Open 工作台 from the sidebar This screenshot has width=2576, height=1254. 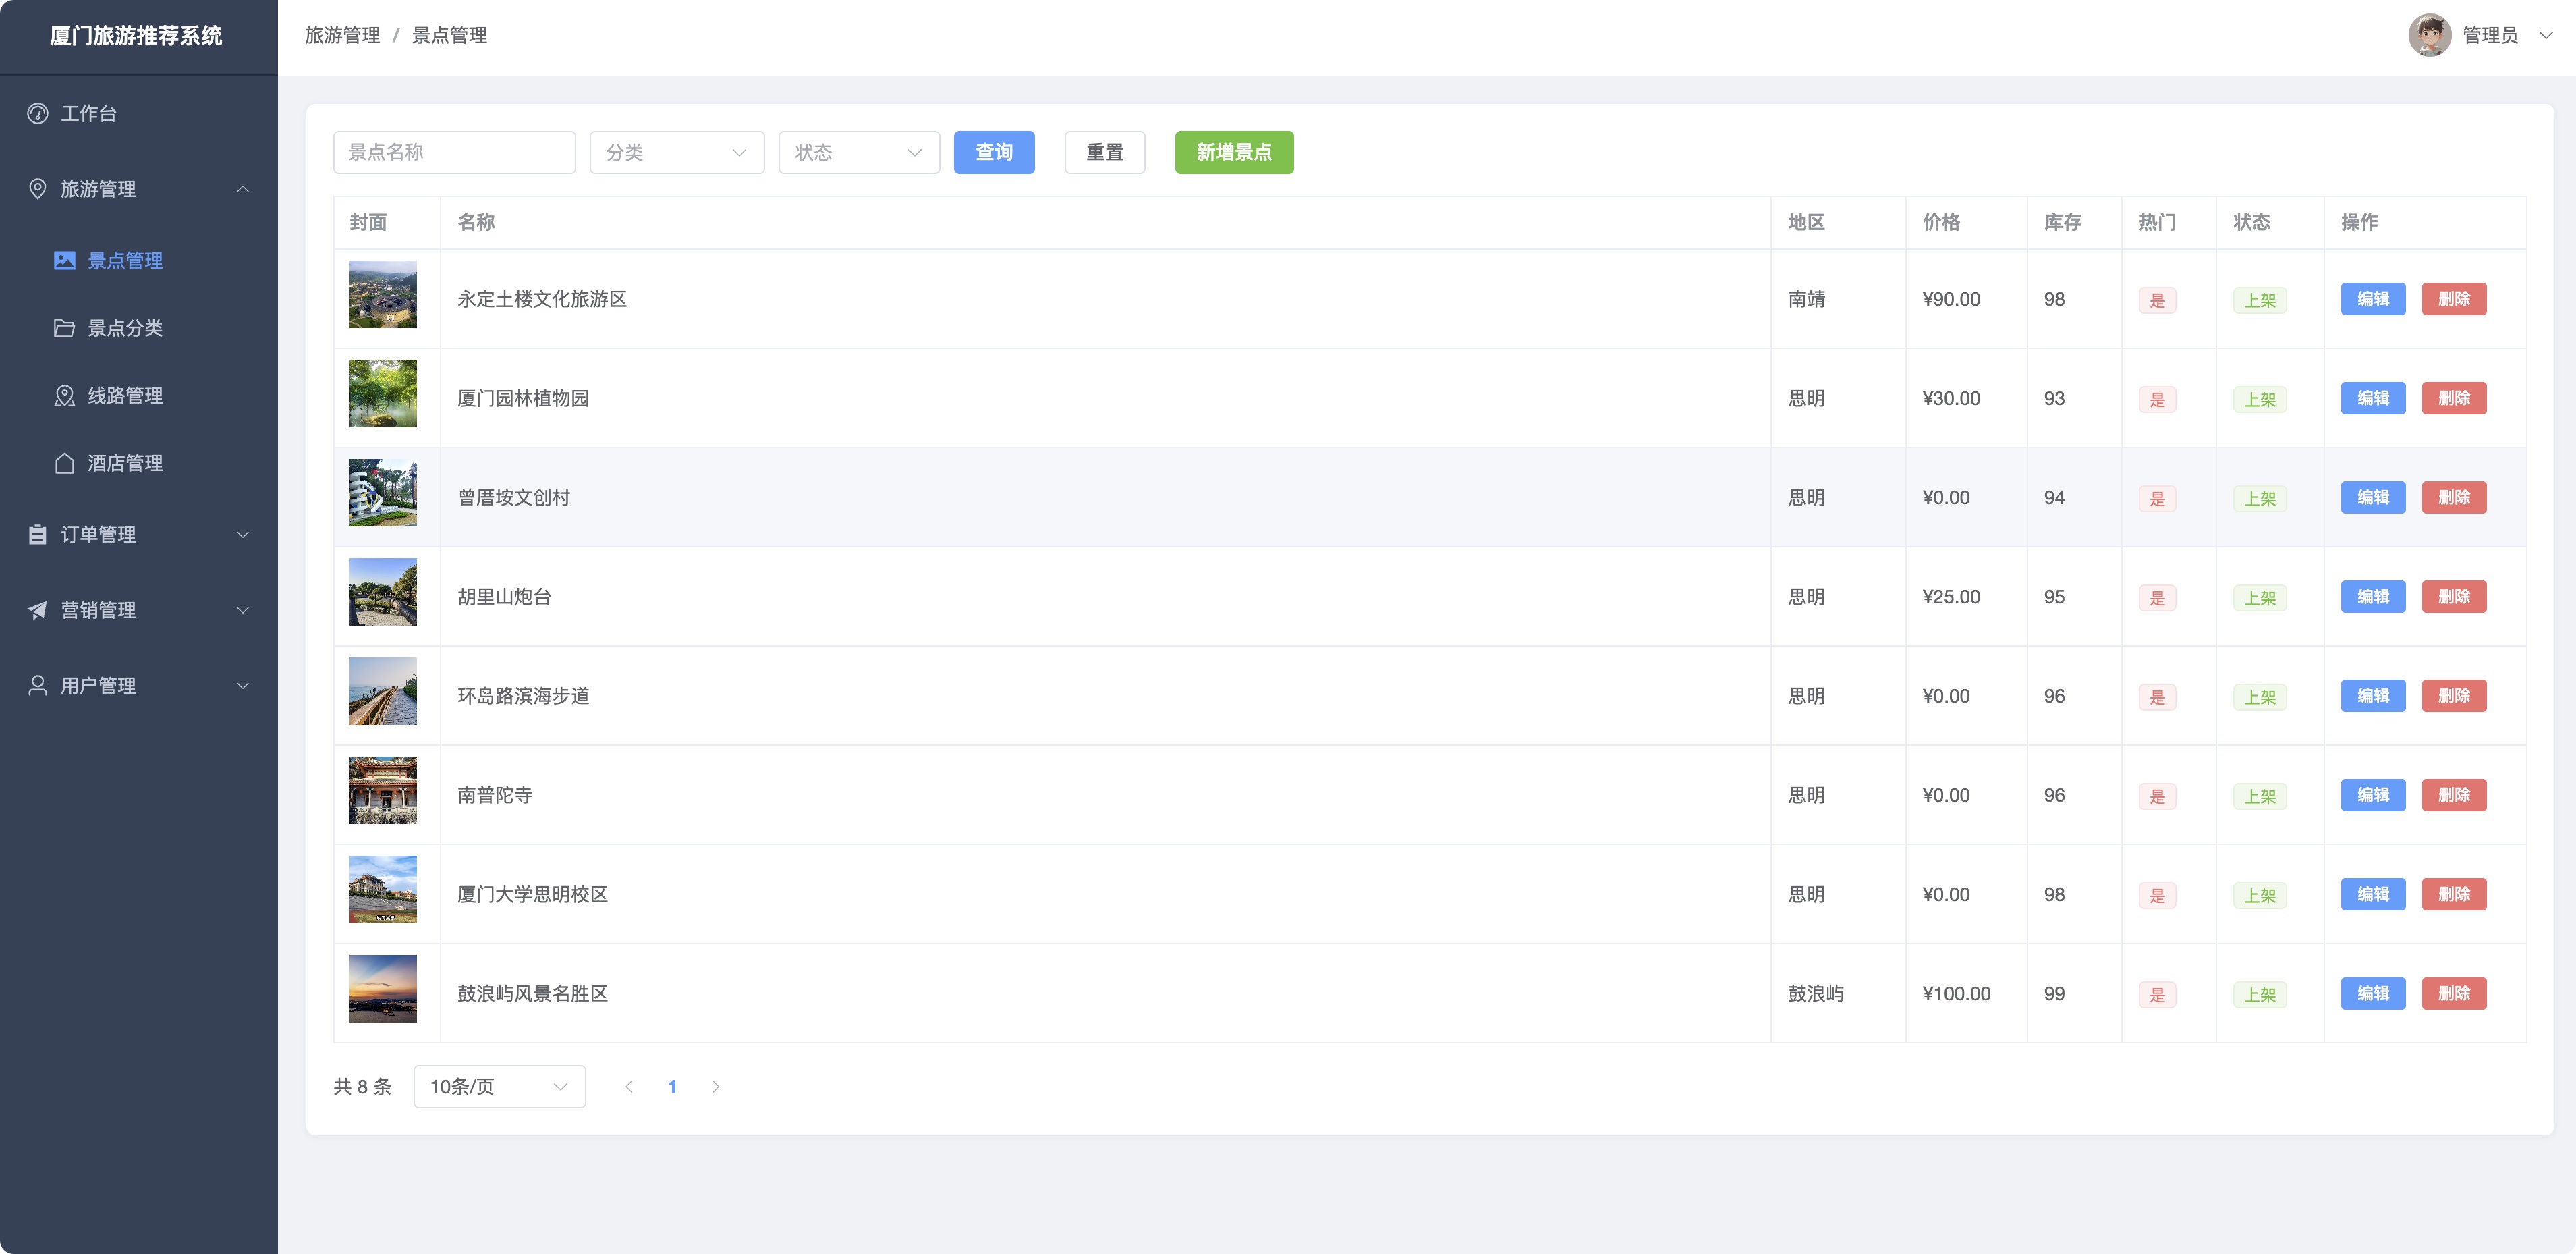pos(139,114)
